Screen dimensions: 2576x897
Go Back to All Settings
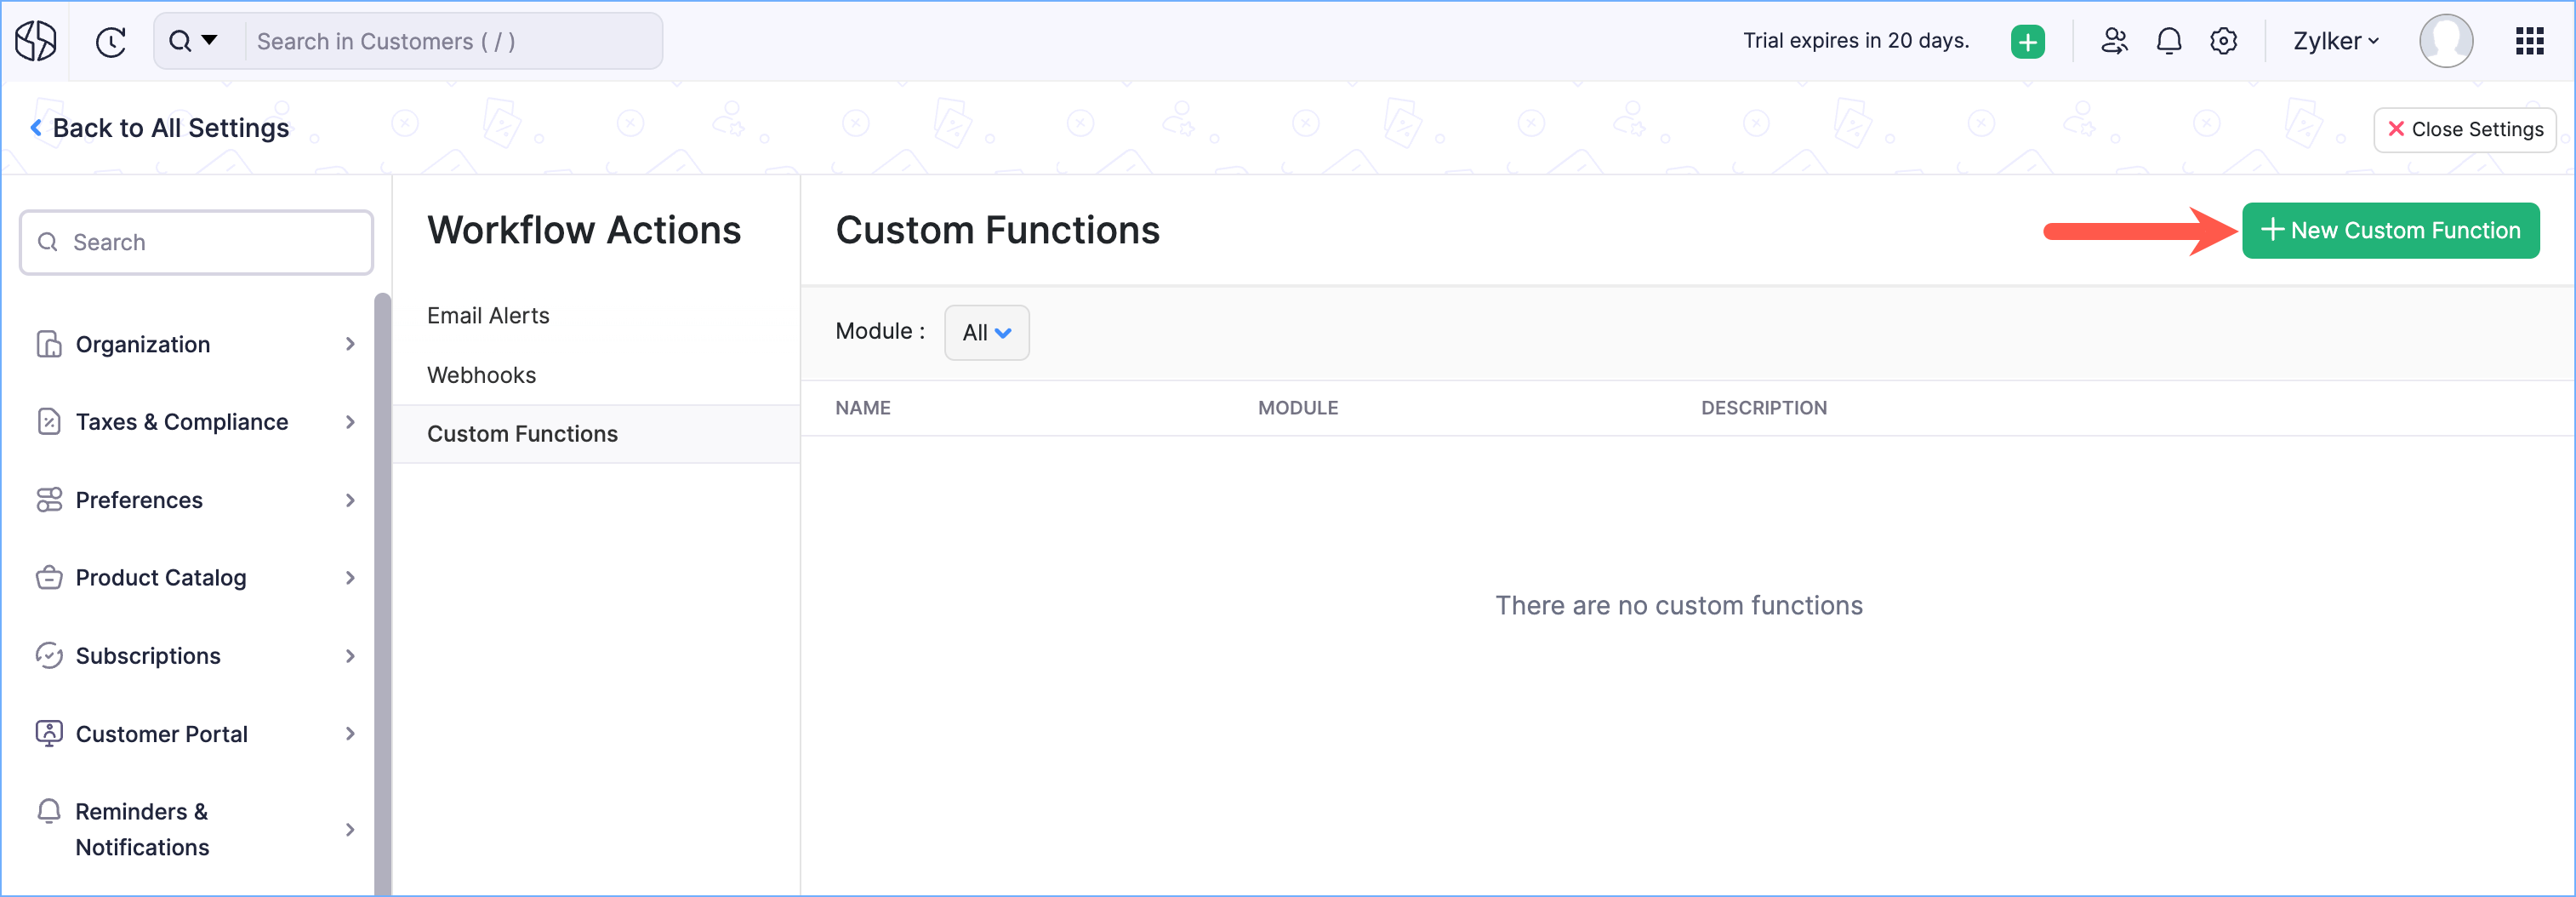tap(160, 128)
